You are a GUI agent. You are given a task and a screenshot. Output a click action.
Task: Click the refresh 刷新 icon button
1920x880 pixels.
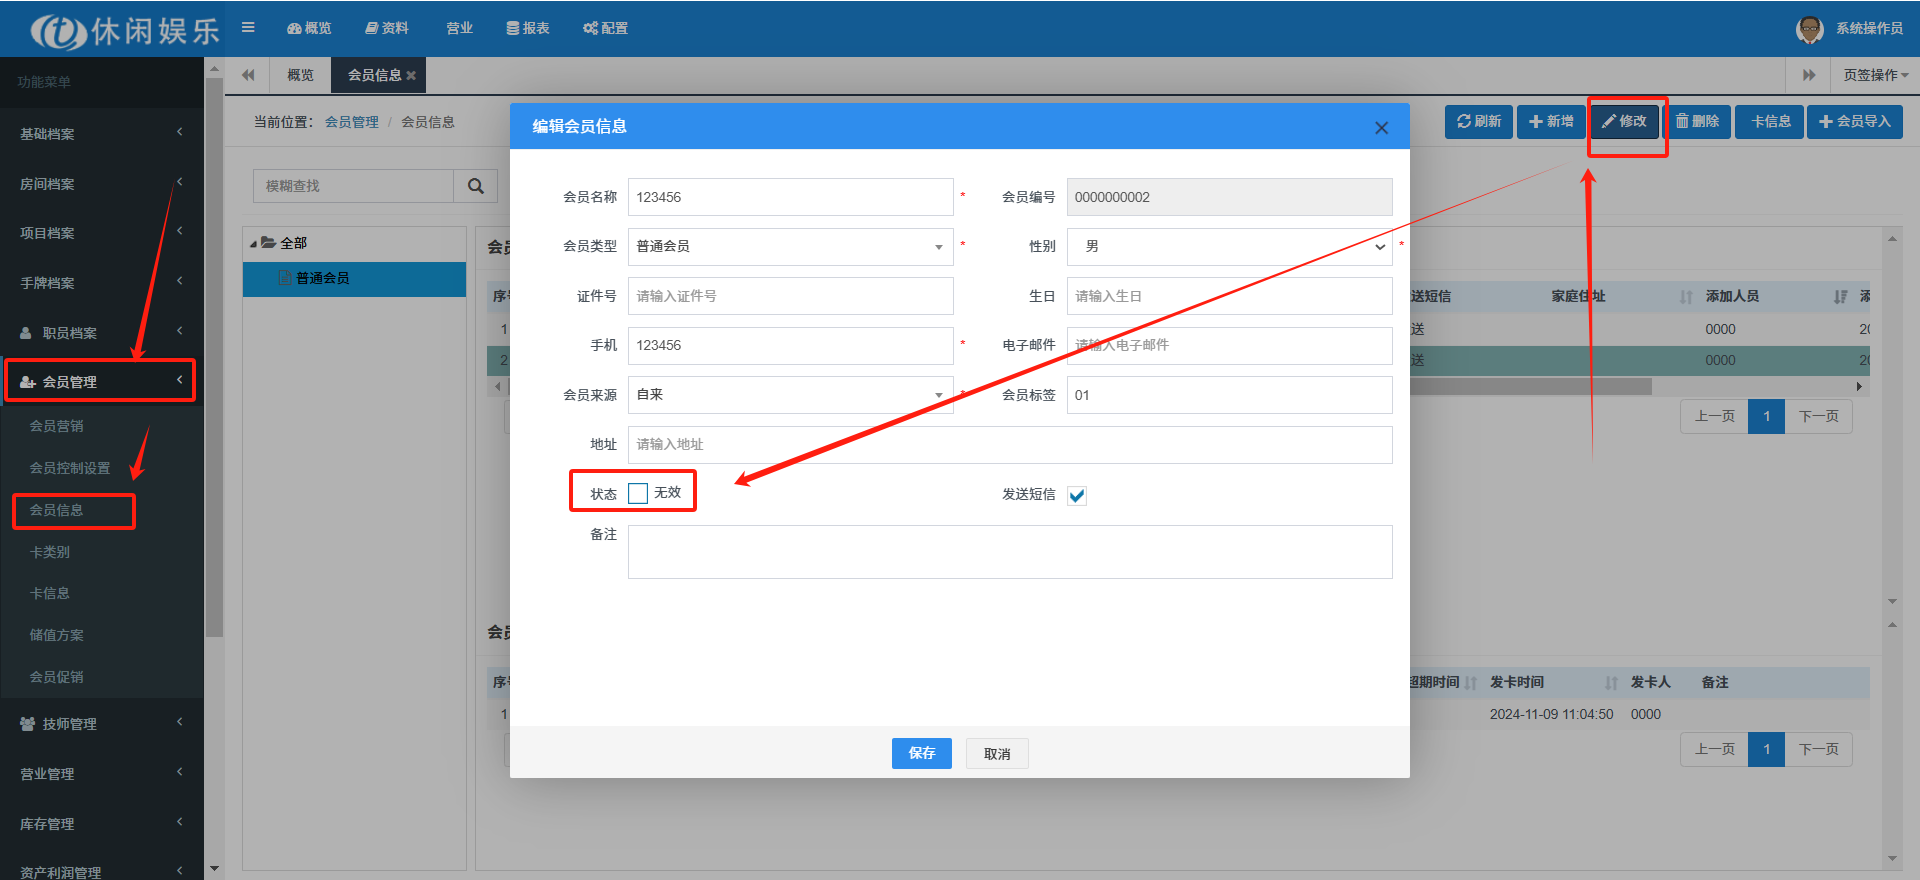1478,121
